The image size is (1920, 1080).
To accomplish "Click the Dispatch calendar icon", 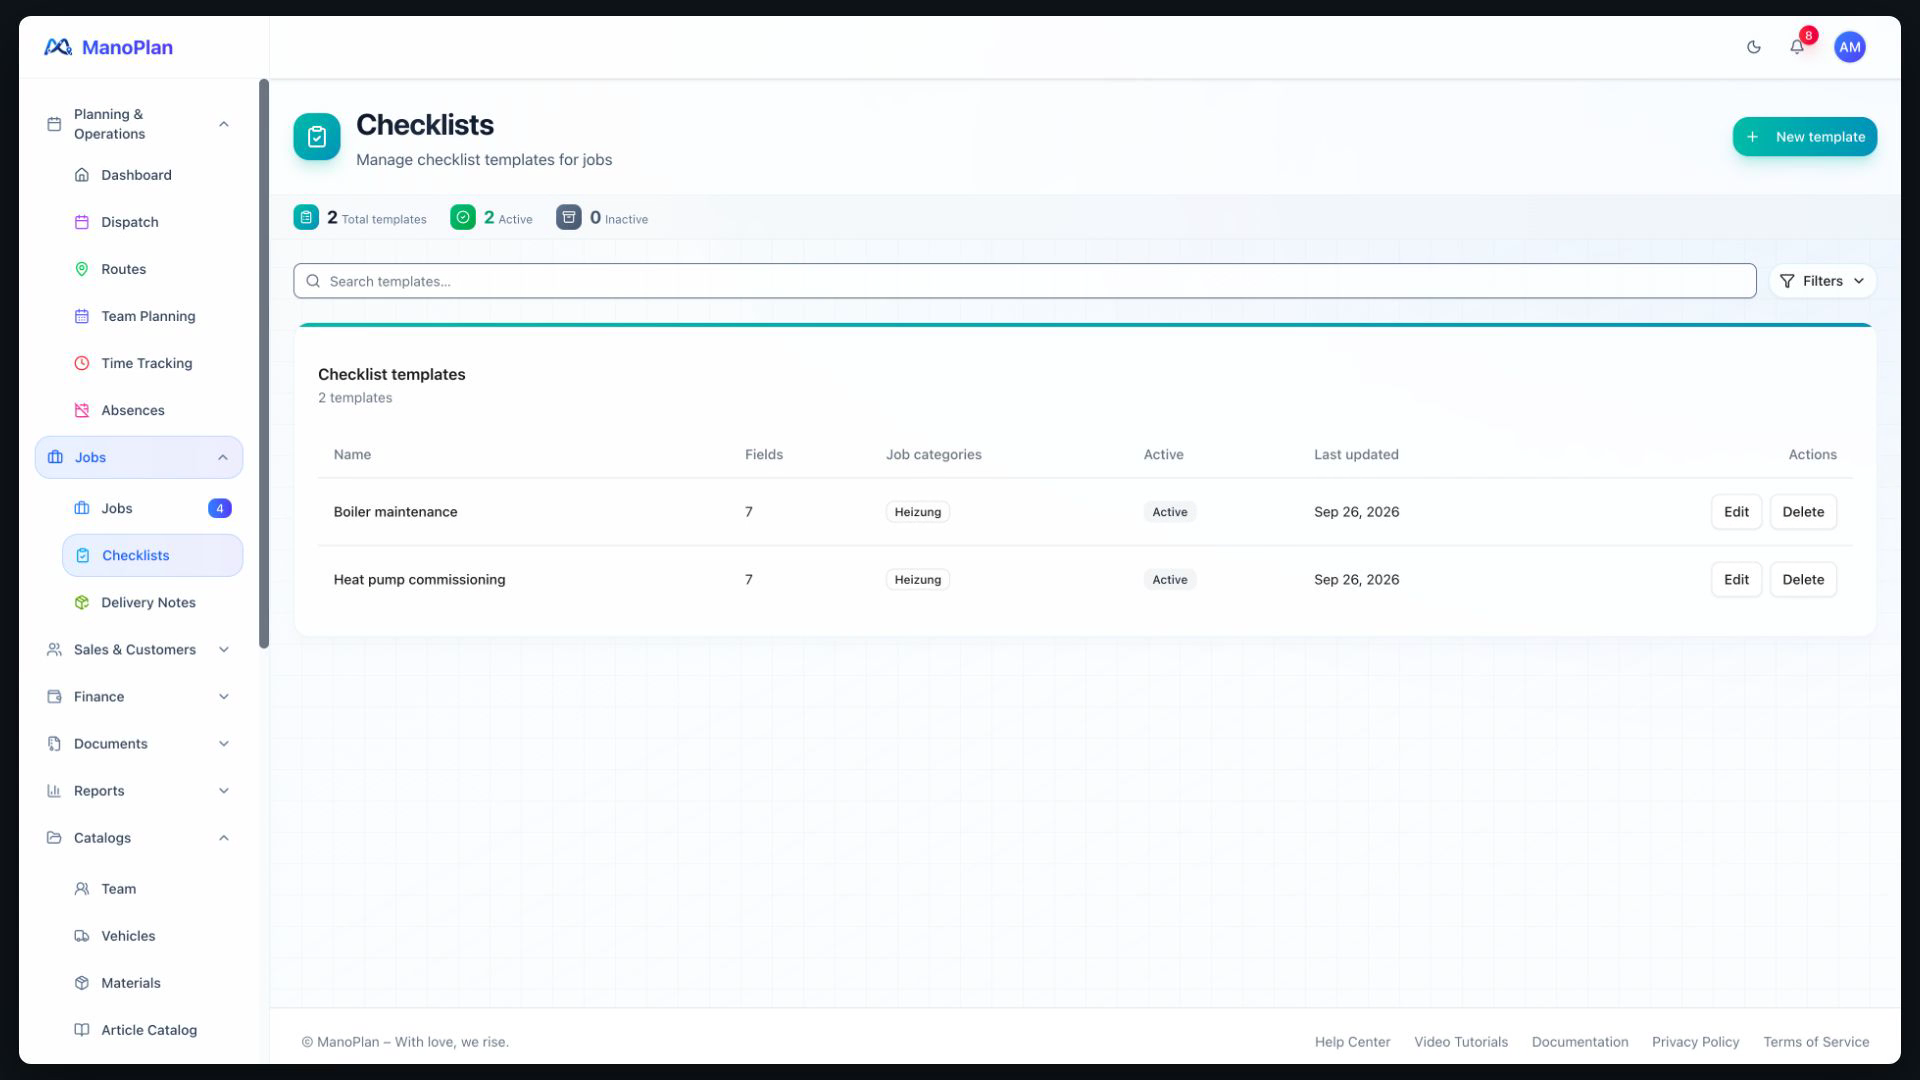I will click(x=82, y=222).
